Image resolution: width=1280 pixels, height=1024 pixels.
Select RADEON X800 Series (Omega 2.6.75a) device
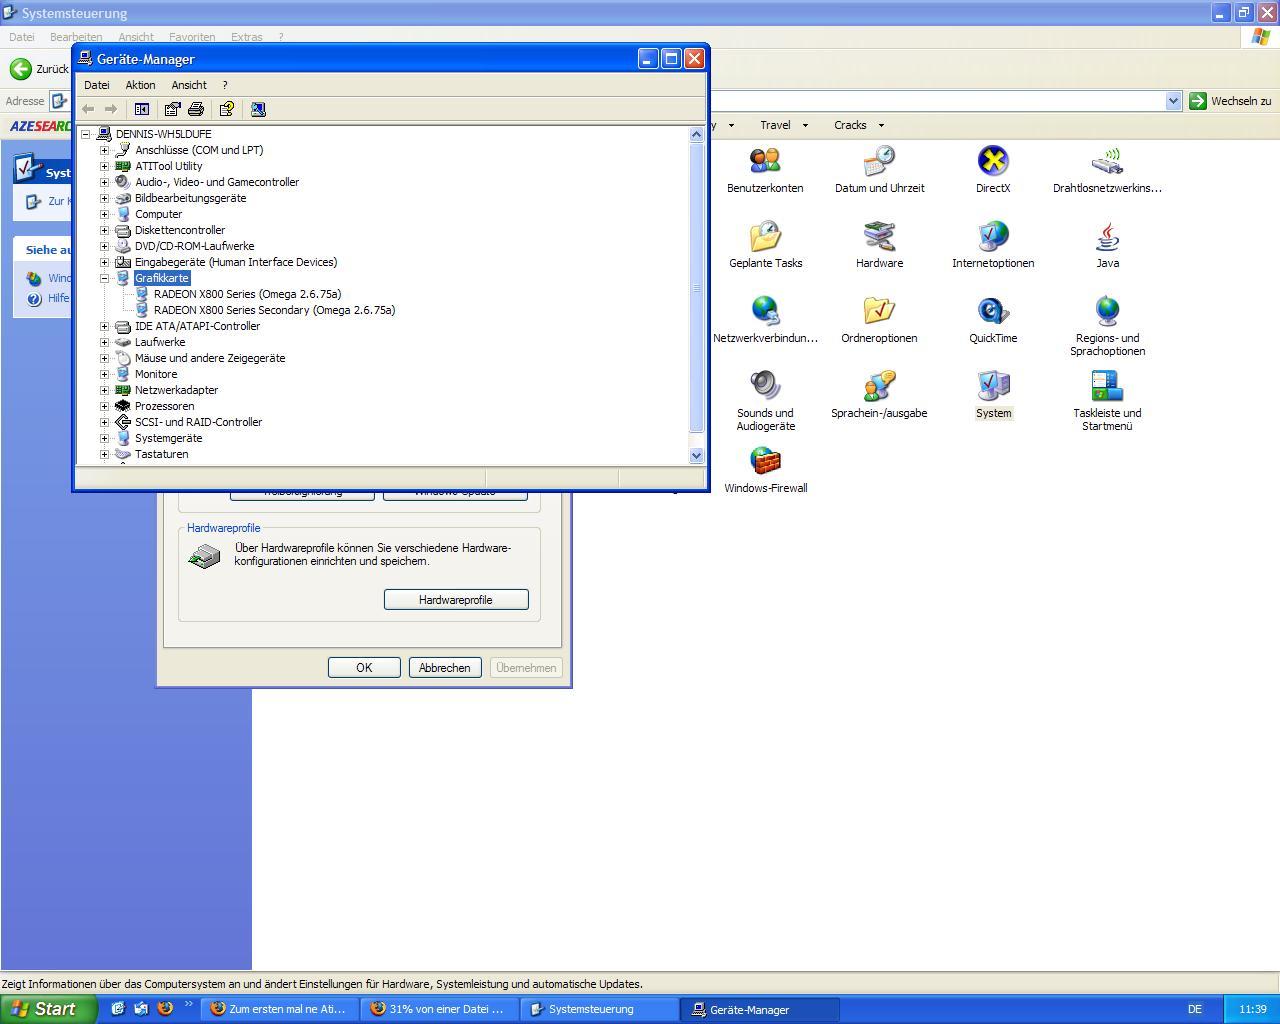(247, 294)
